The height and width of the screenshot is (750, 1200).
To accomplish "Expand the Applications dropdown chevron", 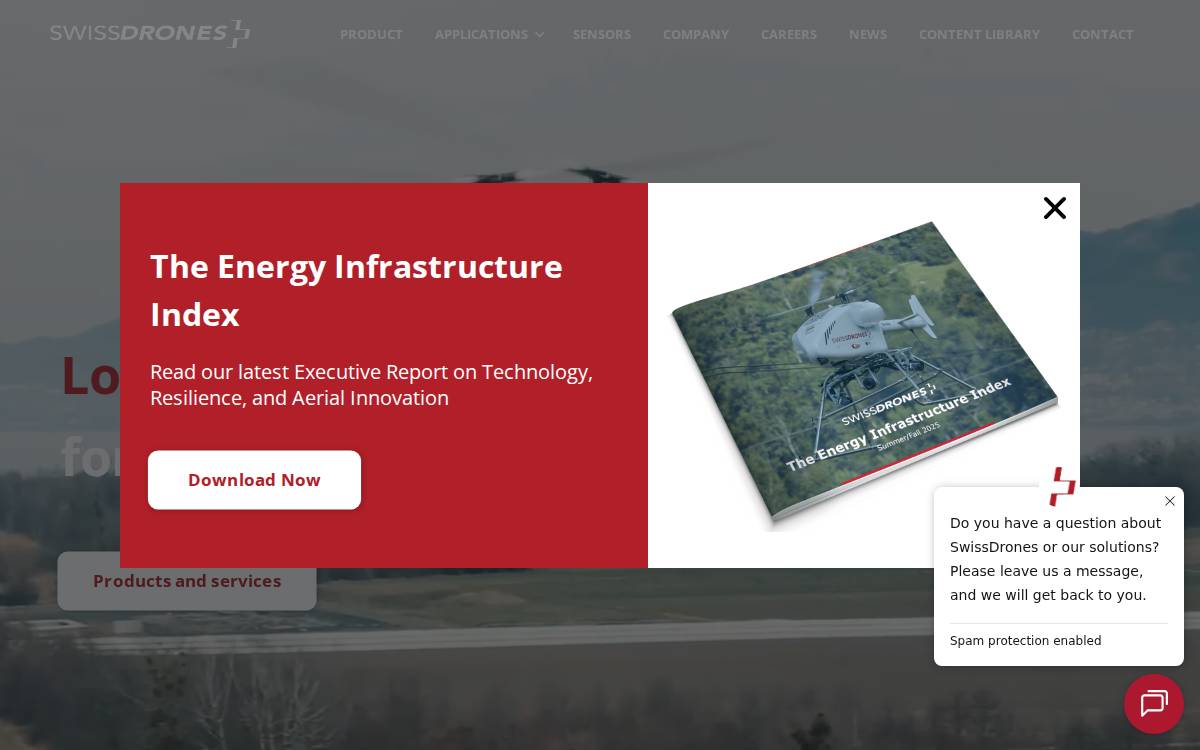I will point(540,35).
